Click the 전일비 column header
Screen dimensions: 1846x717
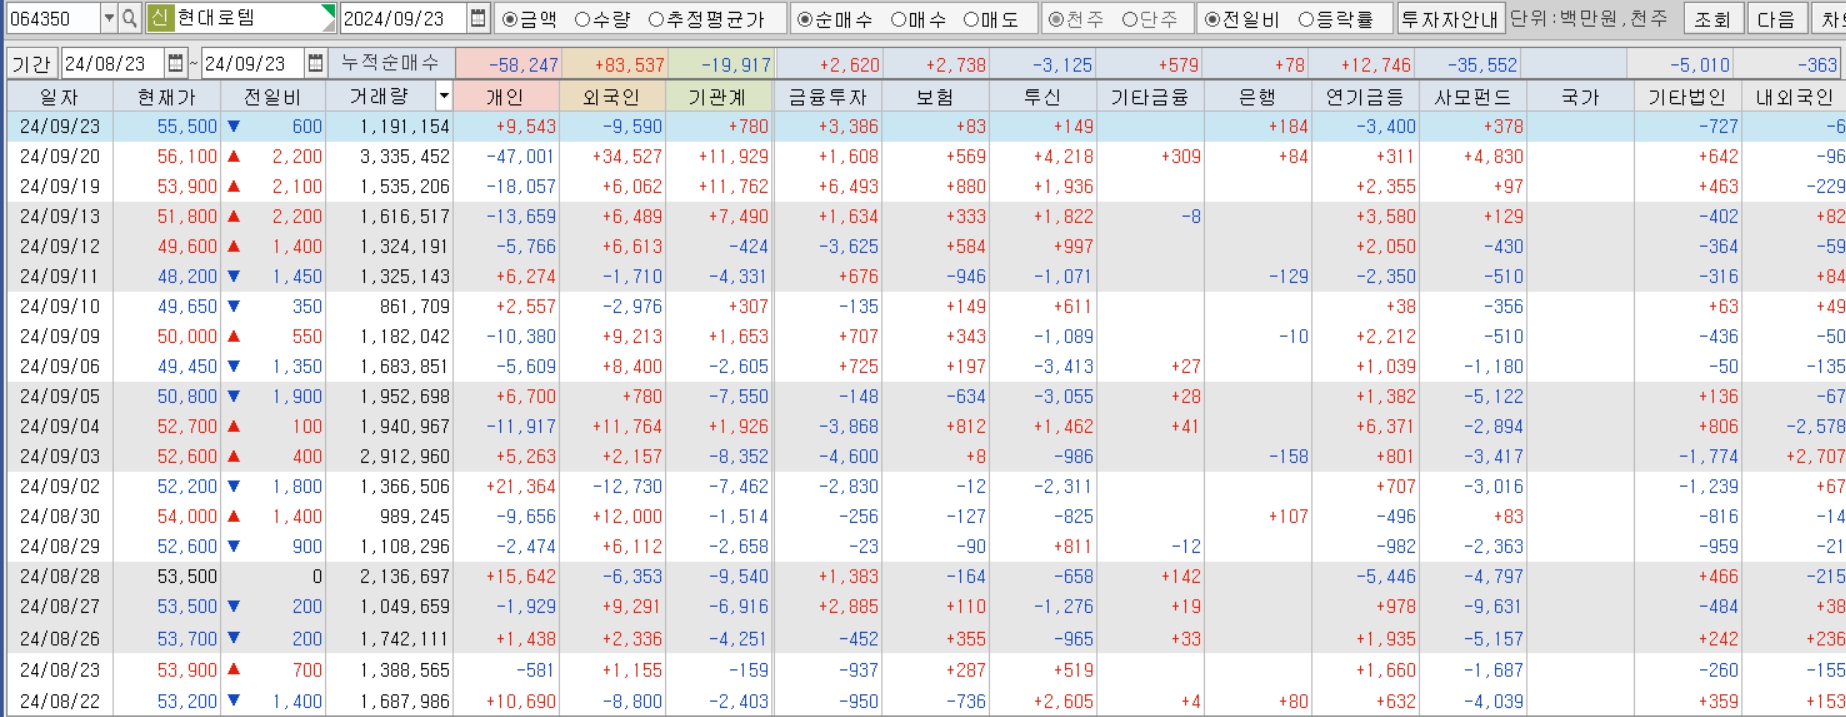[273, 97]
